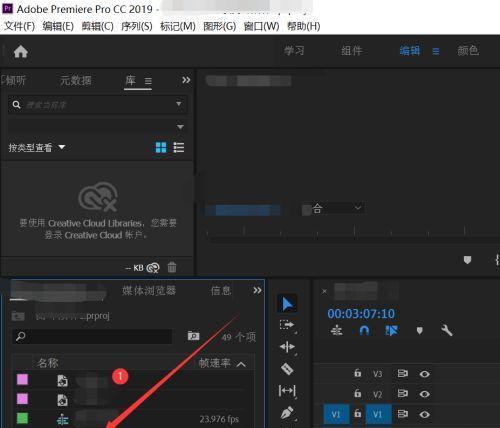This screenshot has width=500, height=428.
Task: Hide track V2 output eye
Action: point(424,394)
